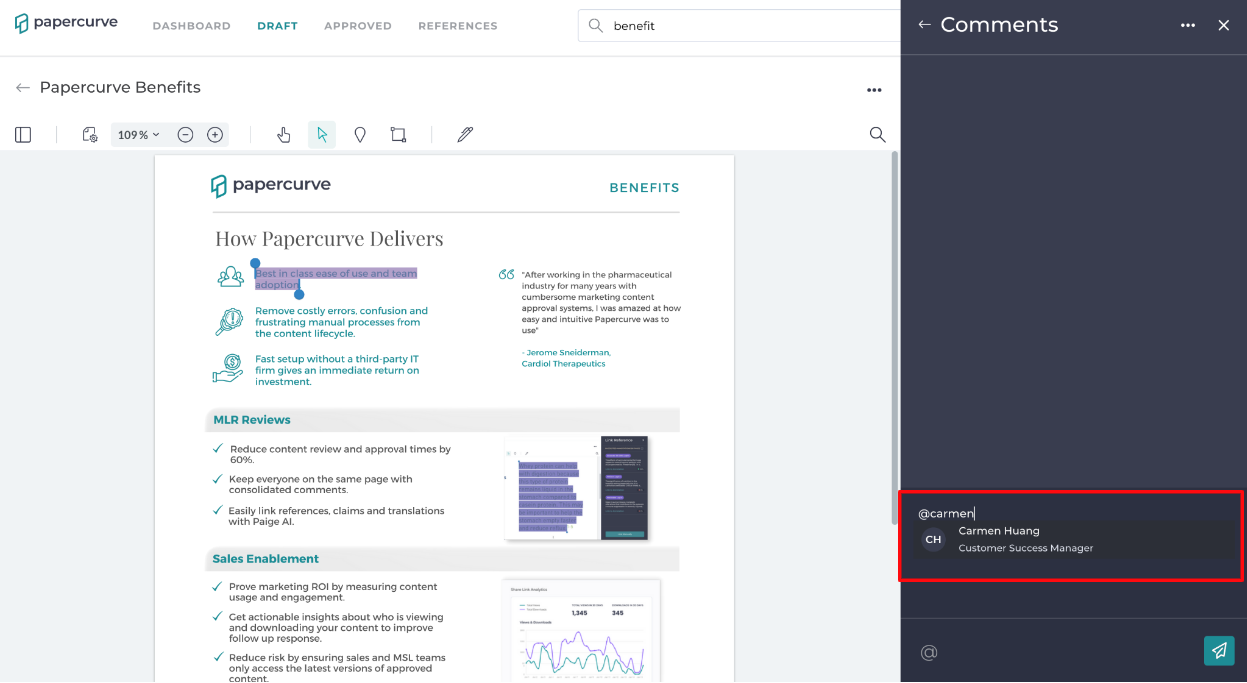Click 'Prove marketing ROI' bullet text

click(333, 592)
